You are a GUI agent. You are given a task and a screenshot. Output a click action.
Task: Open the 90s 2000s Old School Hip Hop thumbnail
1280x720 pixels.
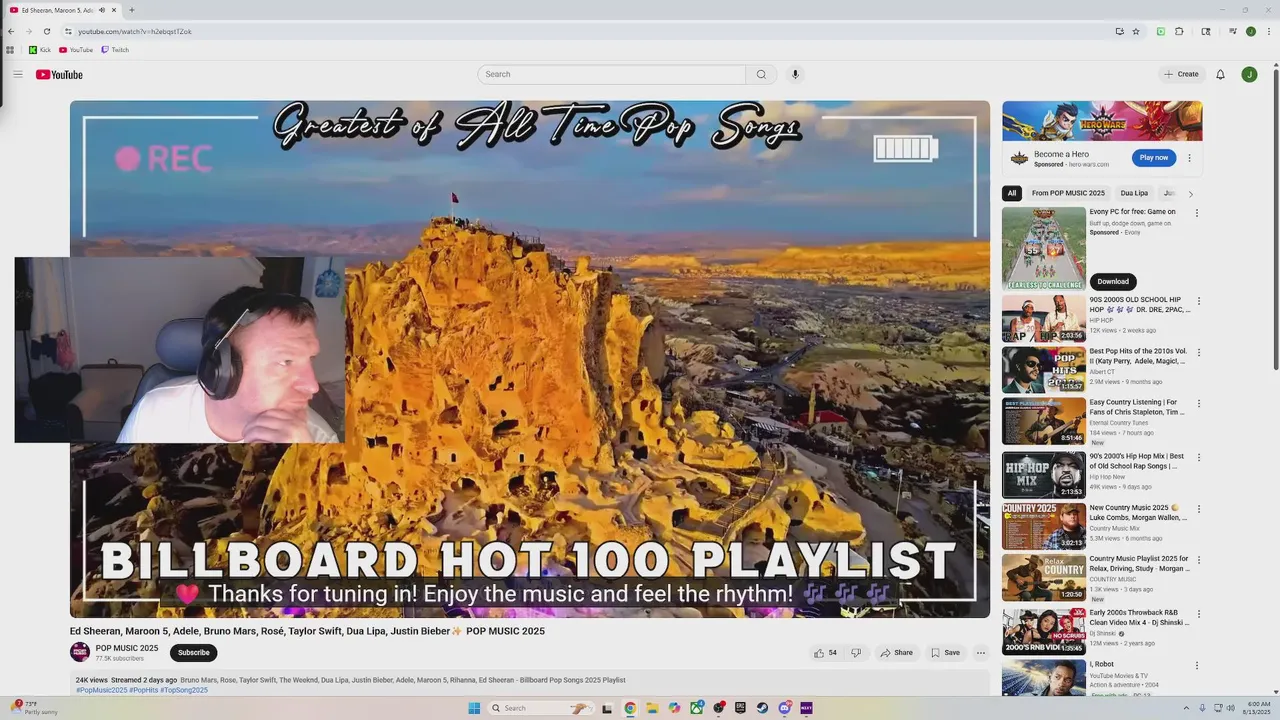pos(1044,319)
